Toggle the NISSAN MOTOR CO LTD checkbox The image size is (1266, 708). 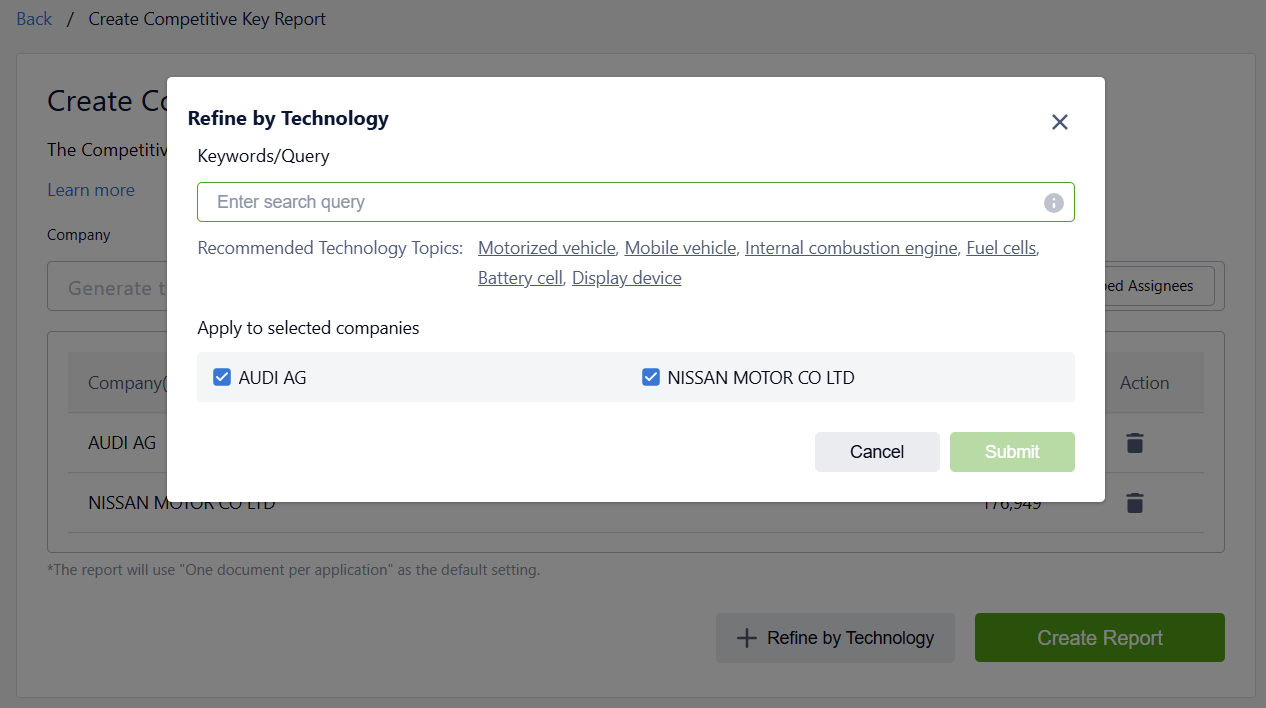click(x=651, y=377)
